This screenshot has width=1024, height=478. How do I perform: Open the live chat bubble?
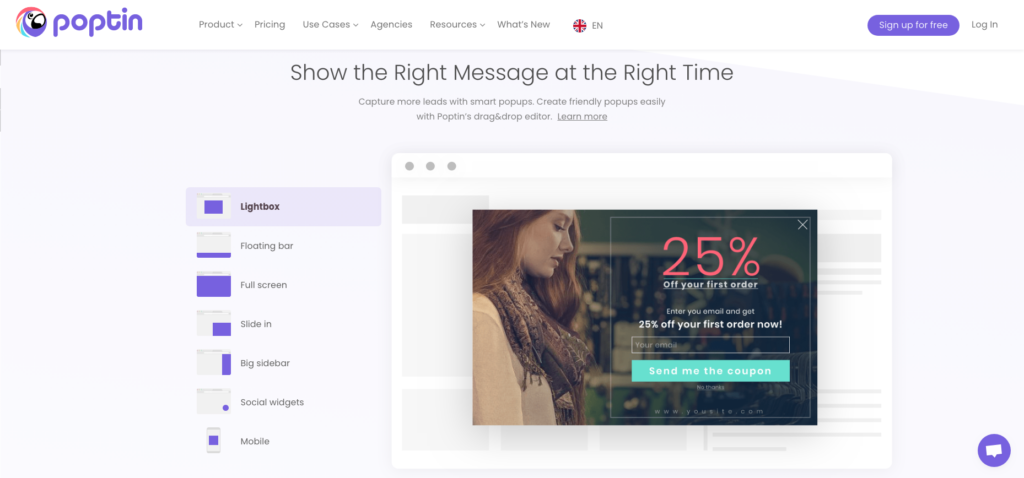pos(994,450)
